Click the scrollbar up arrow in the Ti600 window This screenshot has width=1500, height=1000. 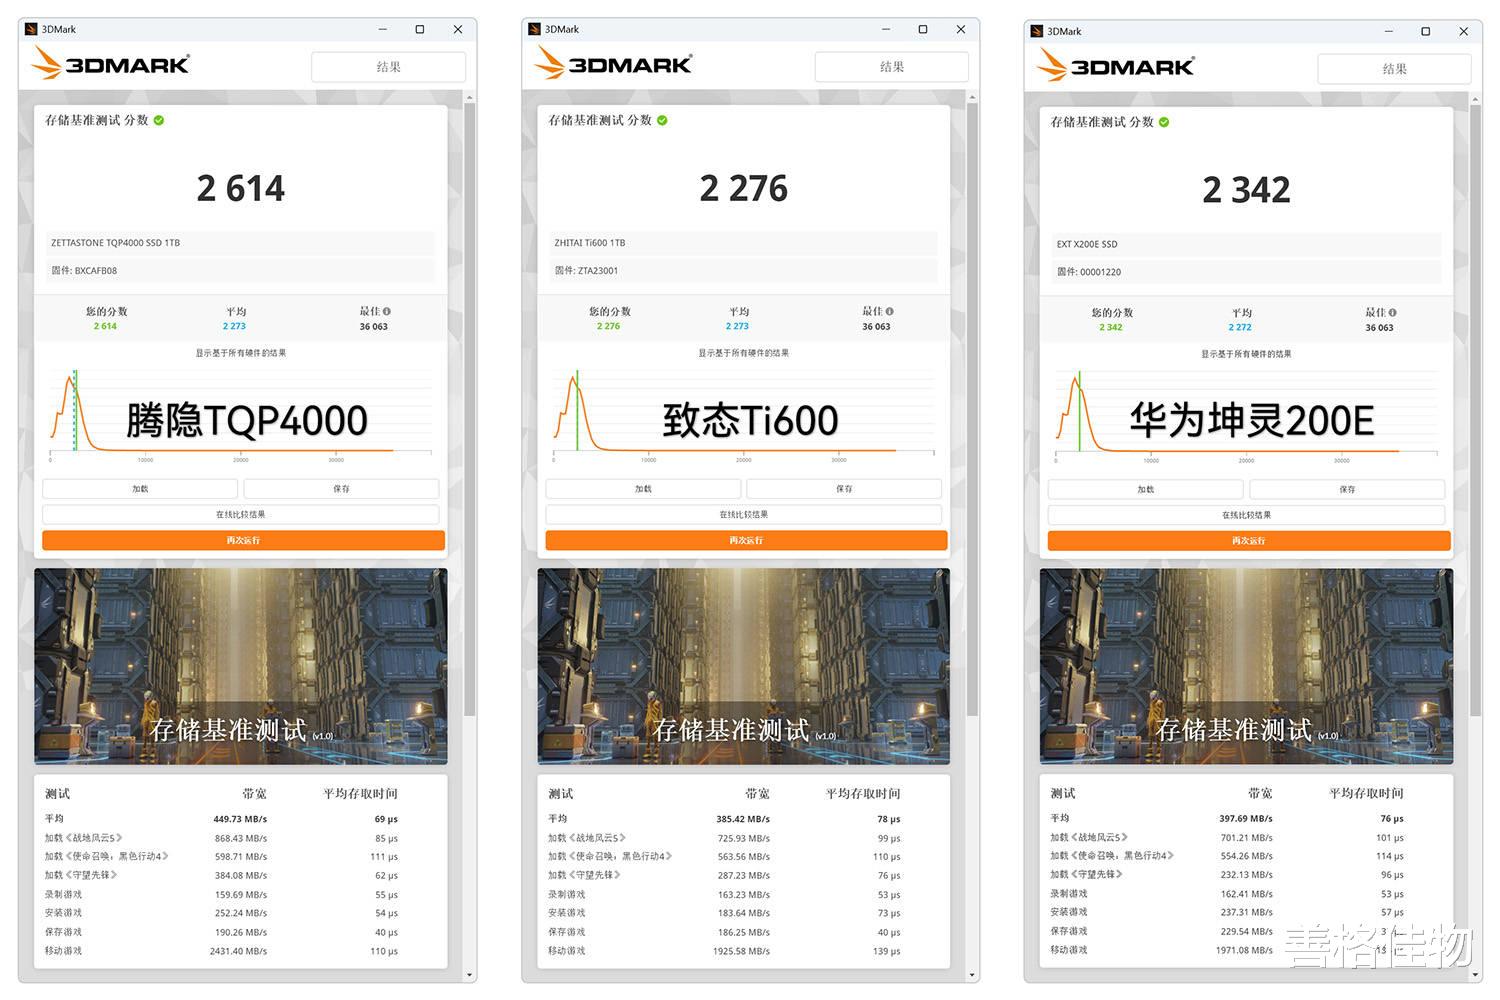tap(973, 97)
